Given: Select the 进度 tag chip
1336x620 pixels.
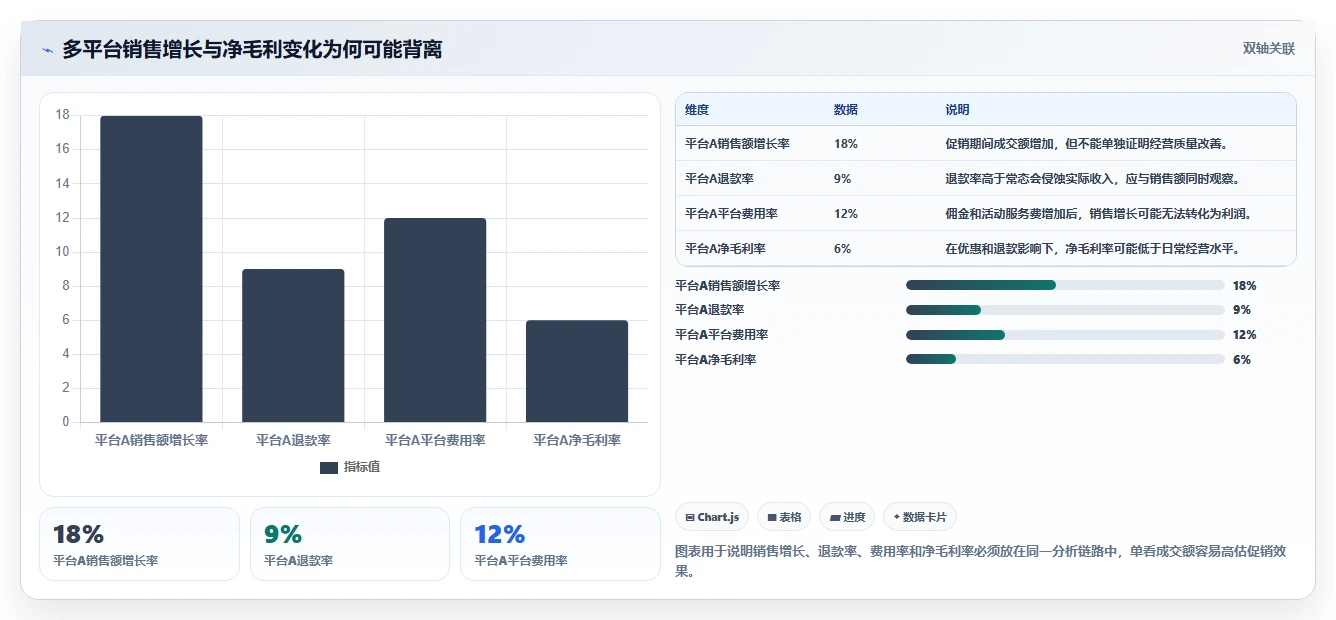Looking at the screenshot, I should coord(847,517).
